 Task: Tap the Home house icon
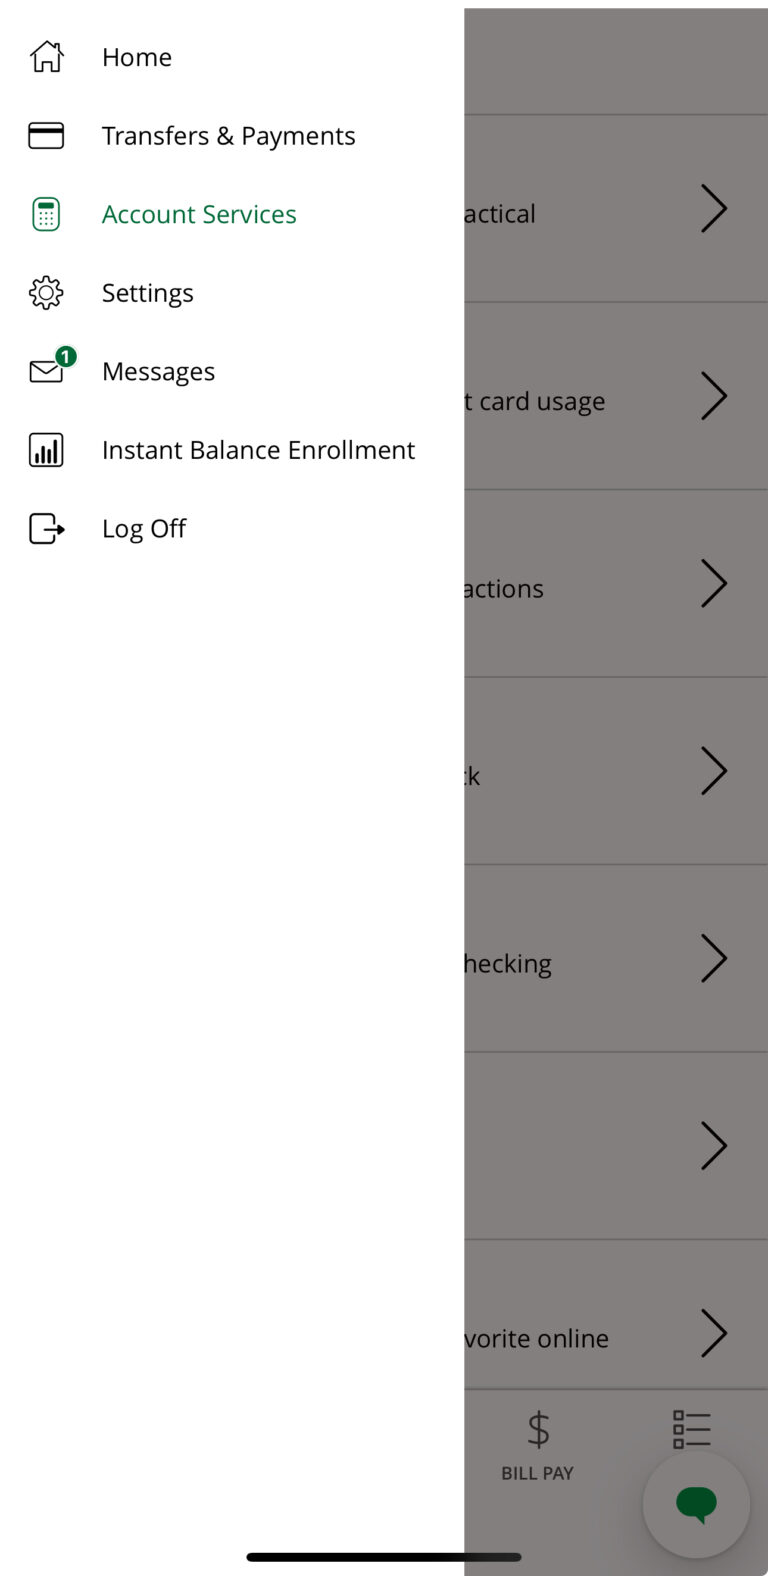click(x=46, y=57)
